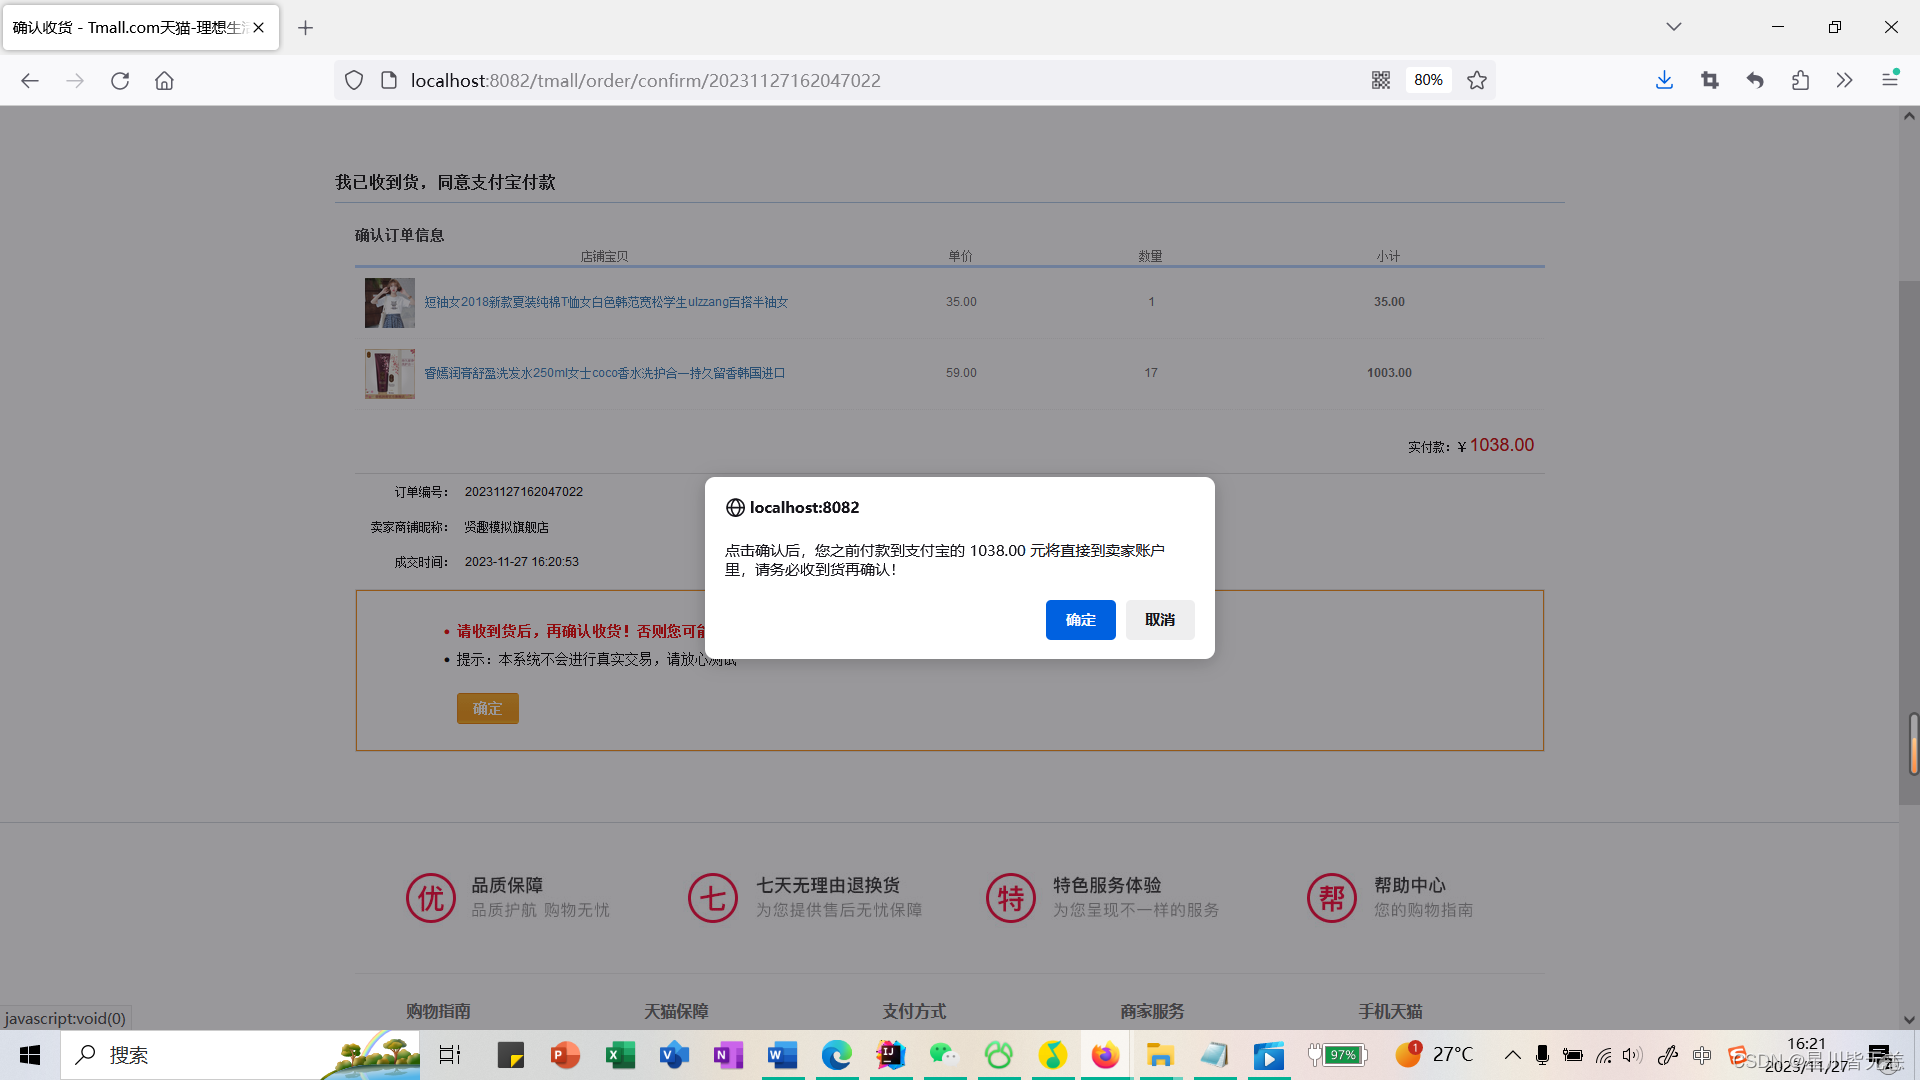
Task: Open Task View on the taskbar
Action: point(450,1055)
